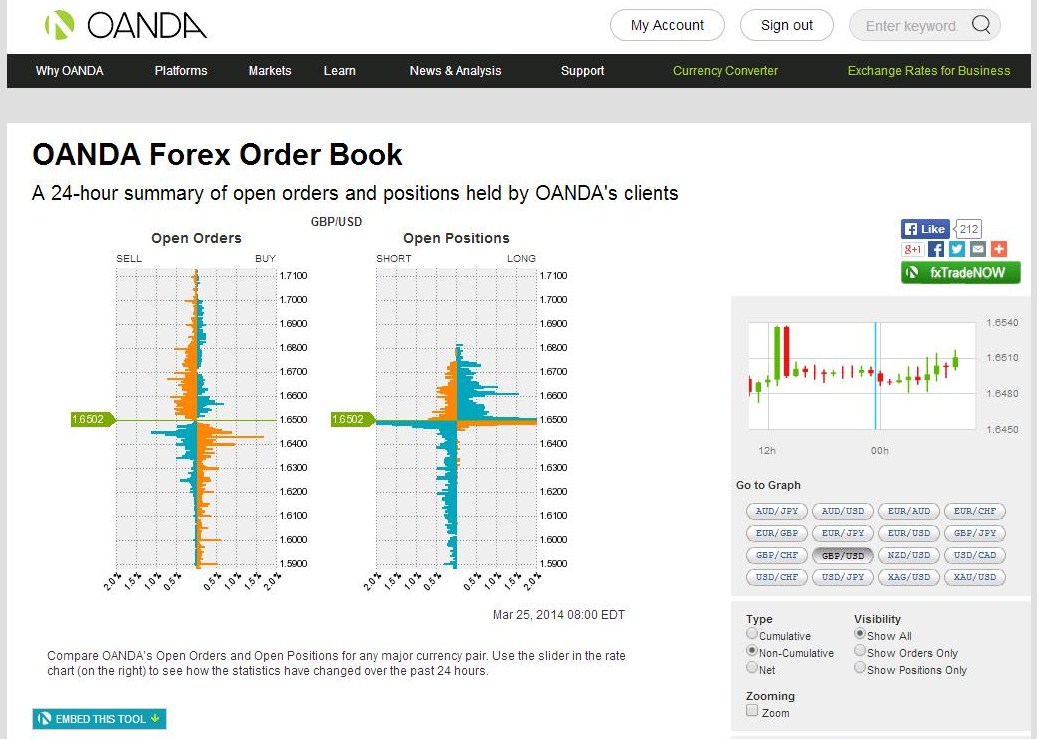Click the orange plus share icon
The image size is (1037, 739).
(999, 249)
